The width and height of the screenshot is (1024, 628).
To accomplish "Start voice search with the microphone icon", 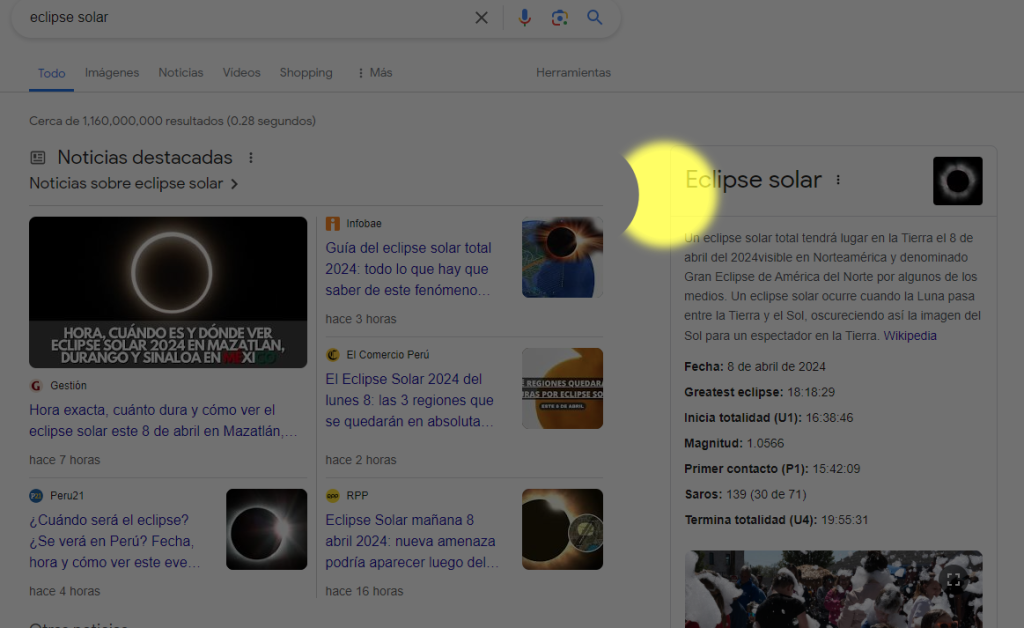I will coord(524,18).
